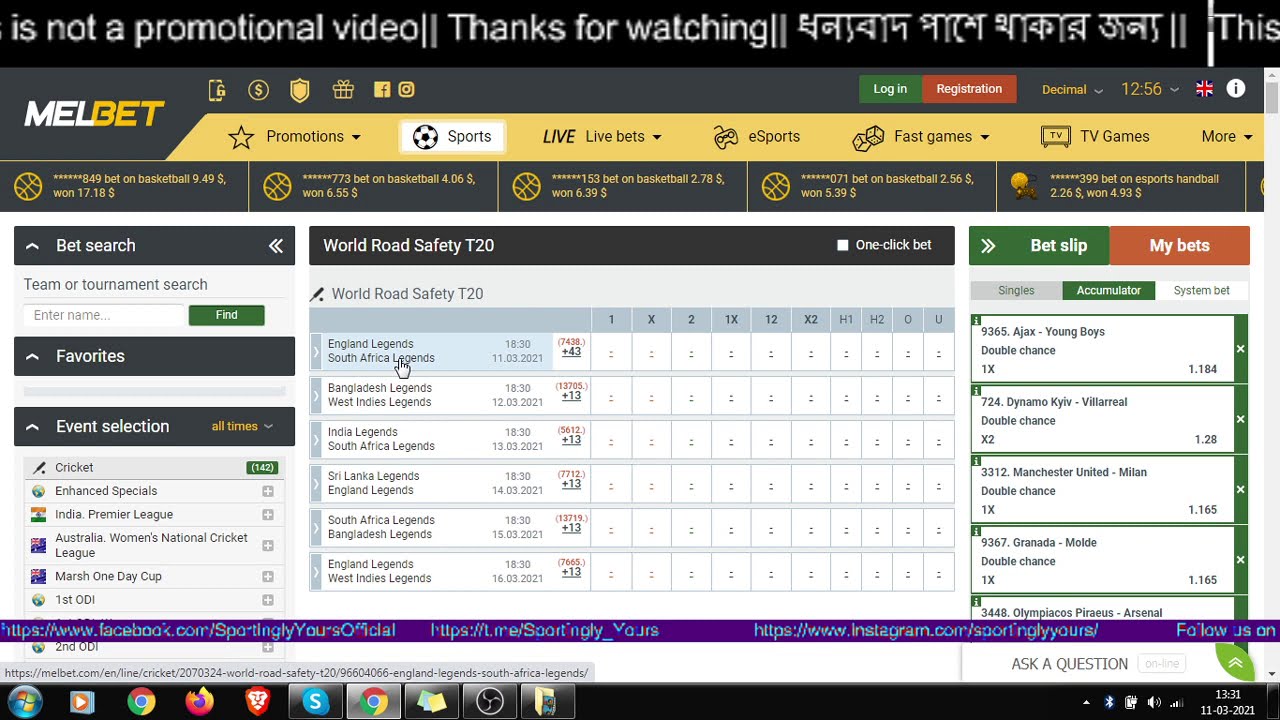Click the cricket icon next to World Road Safety T20
1280x720 pixels.
pos(317,294)
